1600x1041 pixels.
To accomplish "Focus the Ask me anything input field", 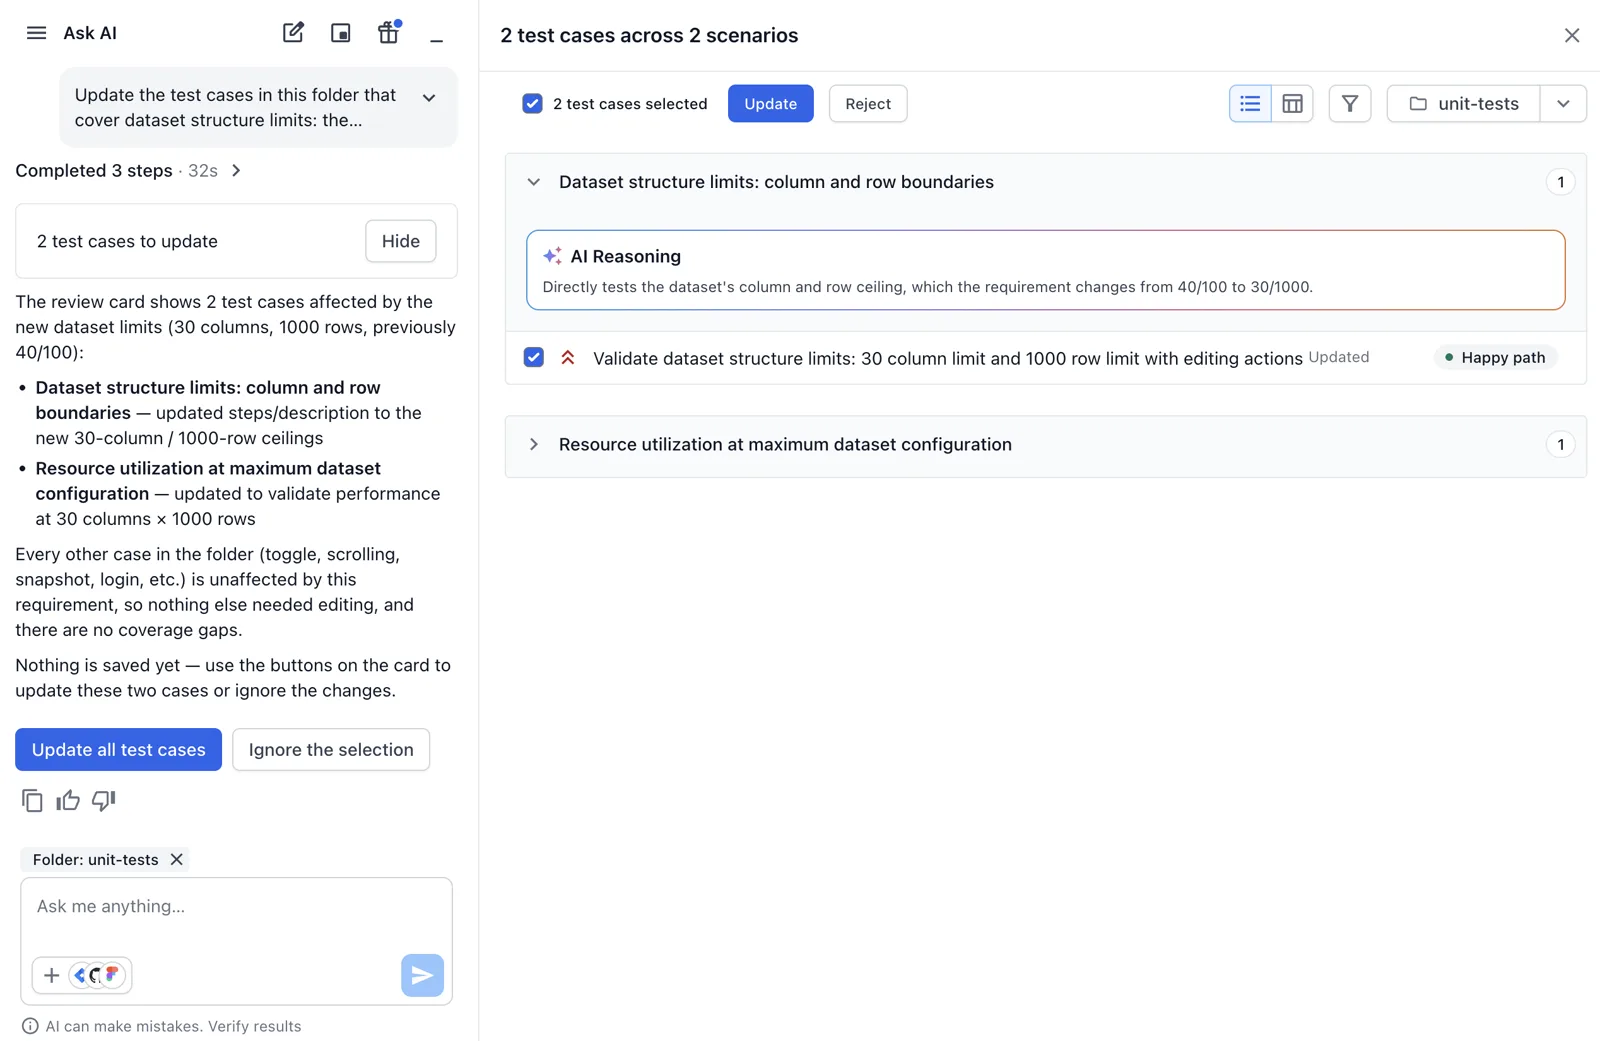I will point(236,907).
